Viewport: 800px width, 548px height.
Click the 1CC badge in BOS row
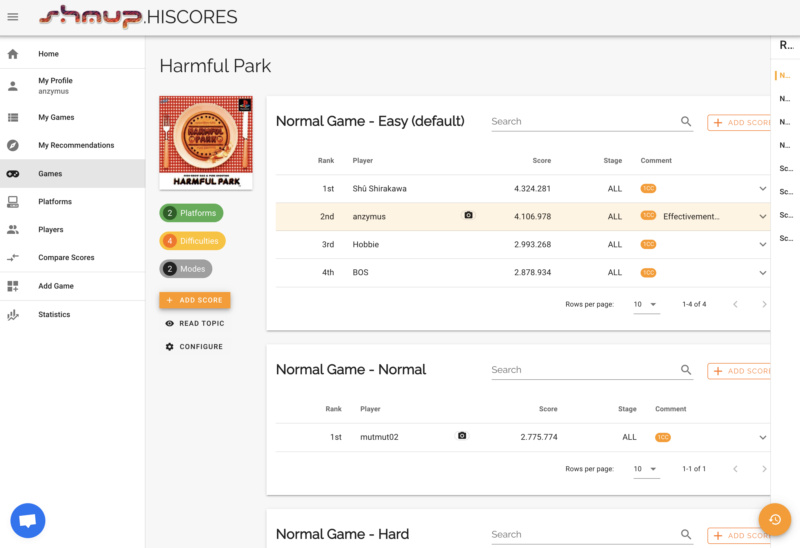click(x=648, y=272)
